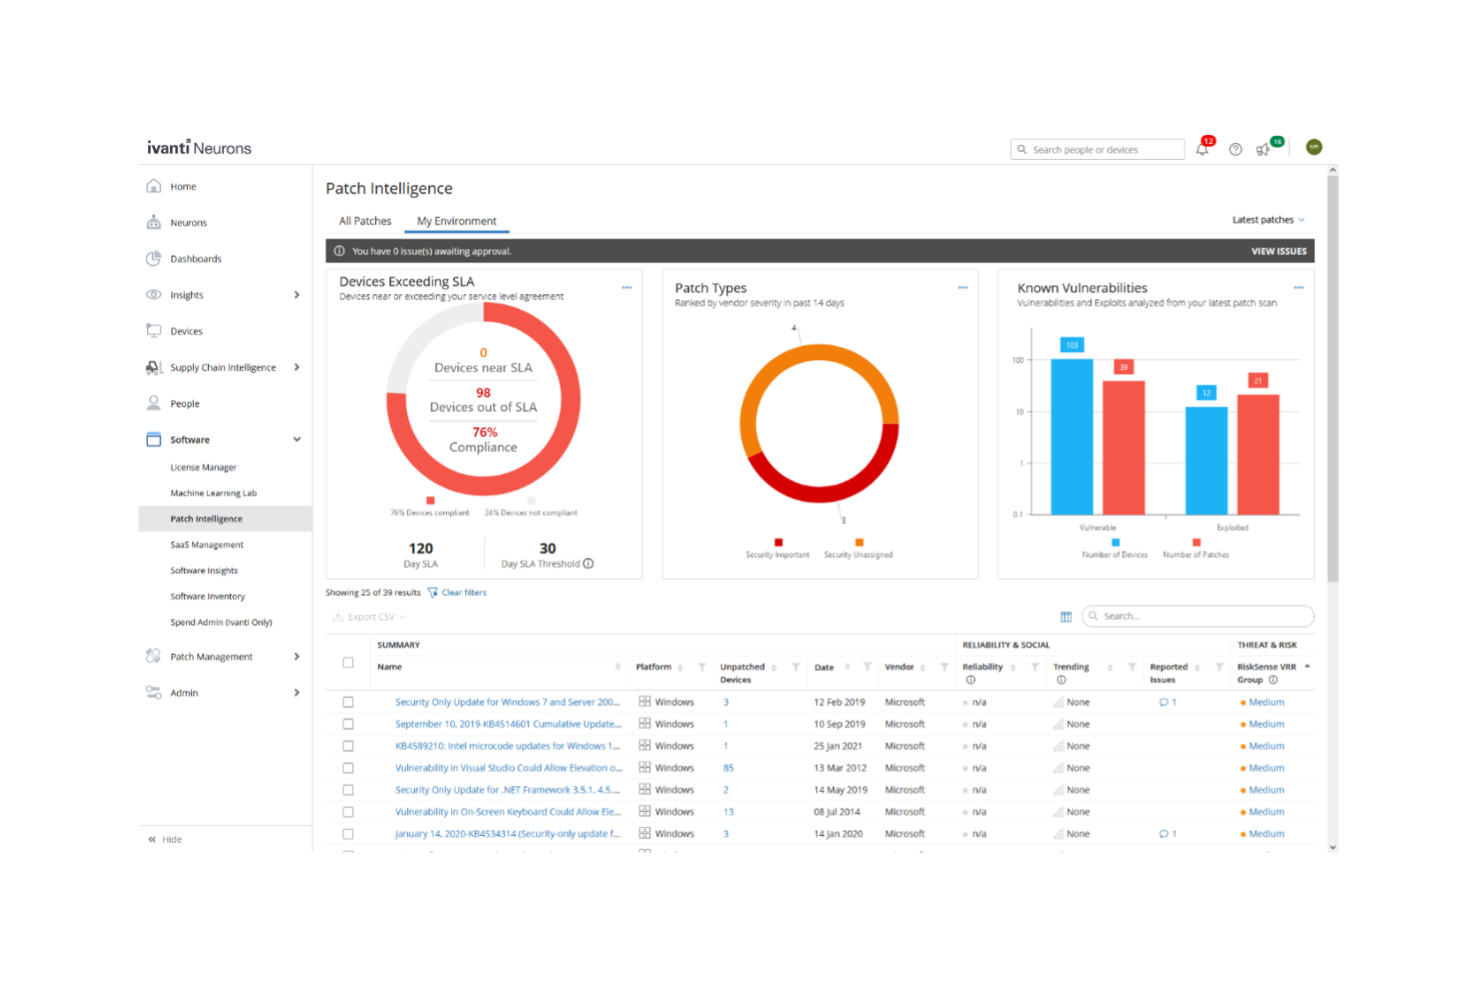Screen dimensions: 1480x987
Task: Switch to the All Patches tab
Action: pos(364,220)
